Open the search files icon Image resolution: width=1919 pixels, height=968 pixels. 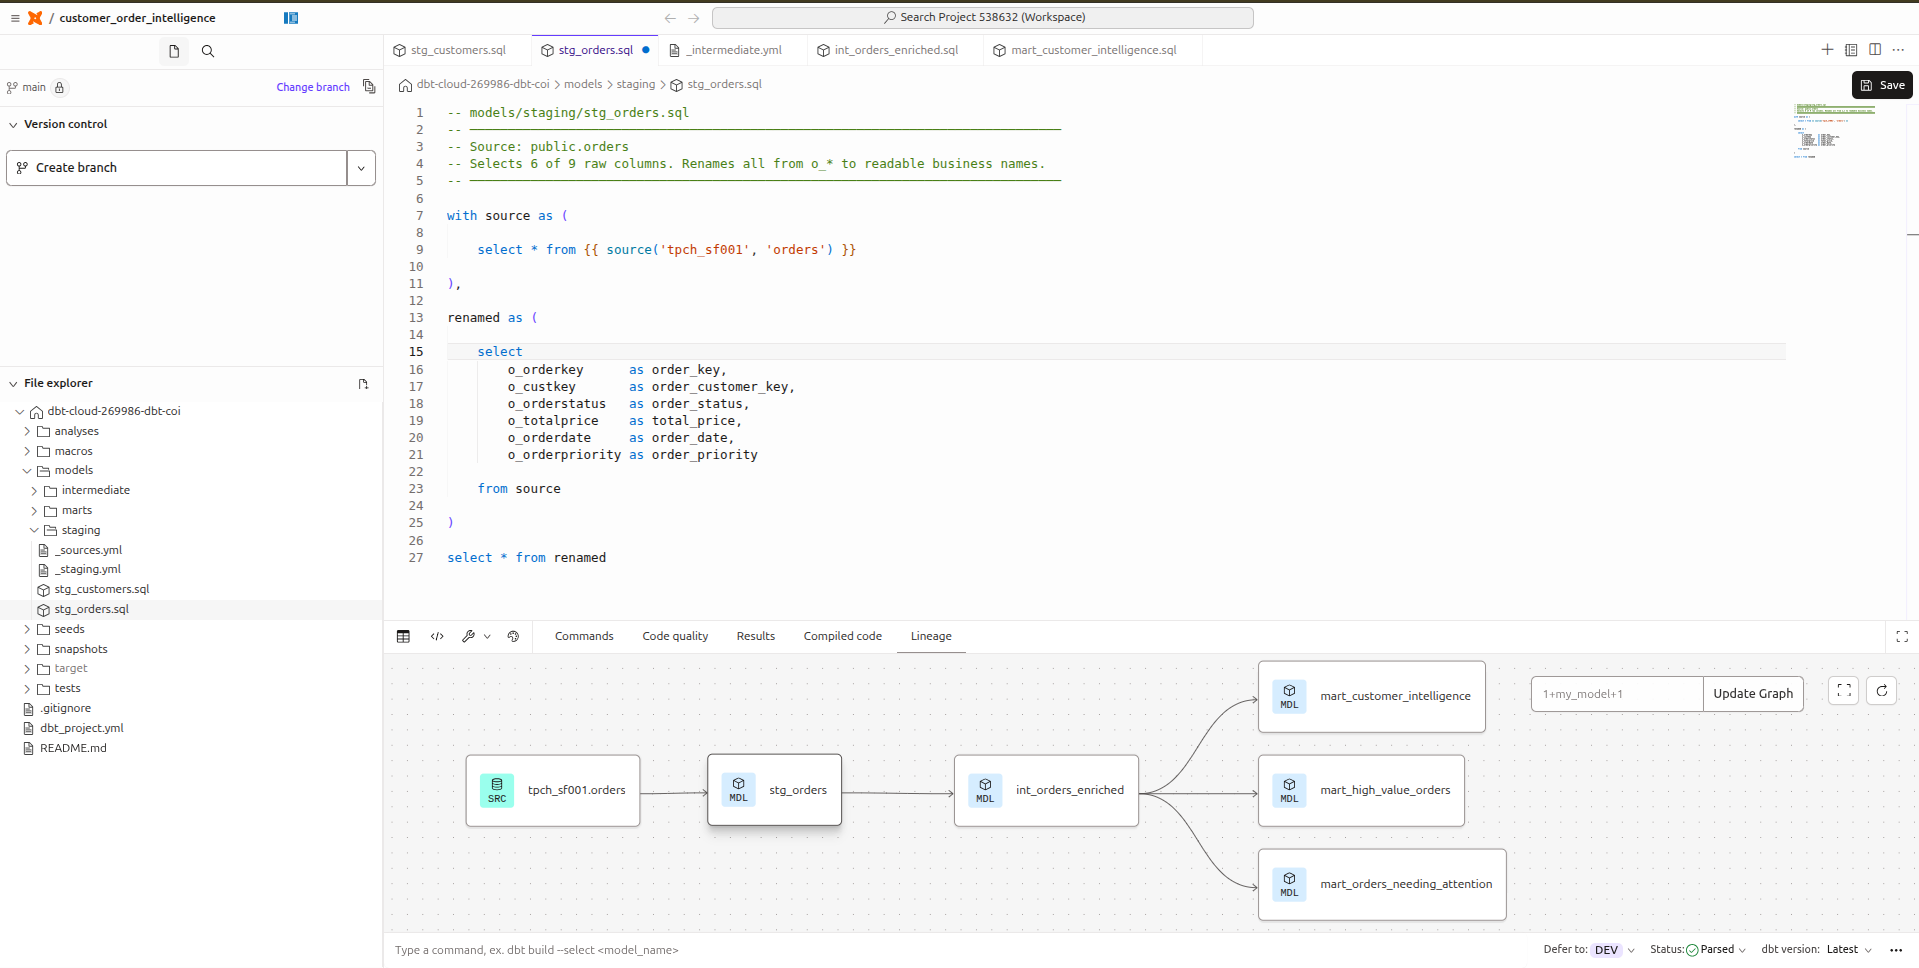point(208,51)
